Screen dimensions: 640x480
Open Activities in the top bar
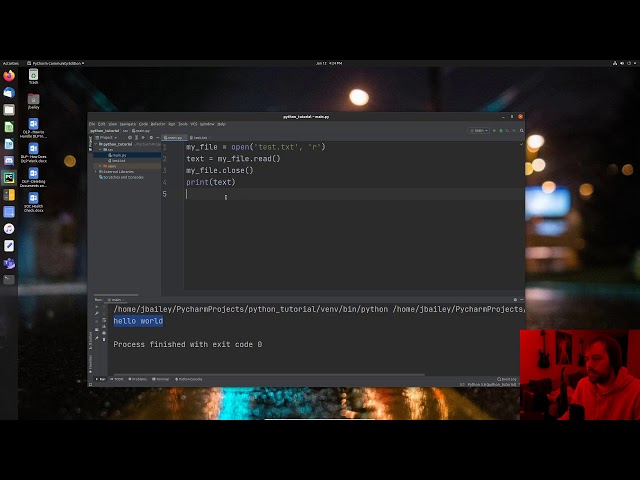[x=11, y=63]
